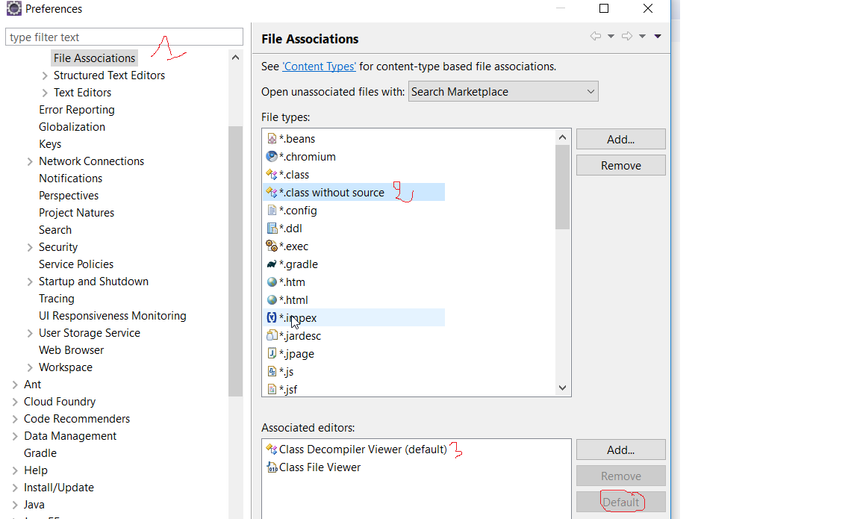Click the *.ddl file icon
The image size is (860, 519).
[272, 229]
